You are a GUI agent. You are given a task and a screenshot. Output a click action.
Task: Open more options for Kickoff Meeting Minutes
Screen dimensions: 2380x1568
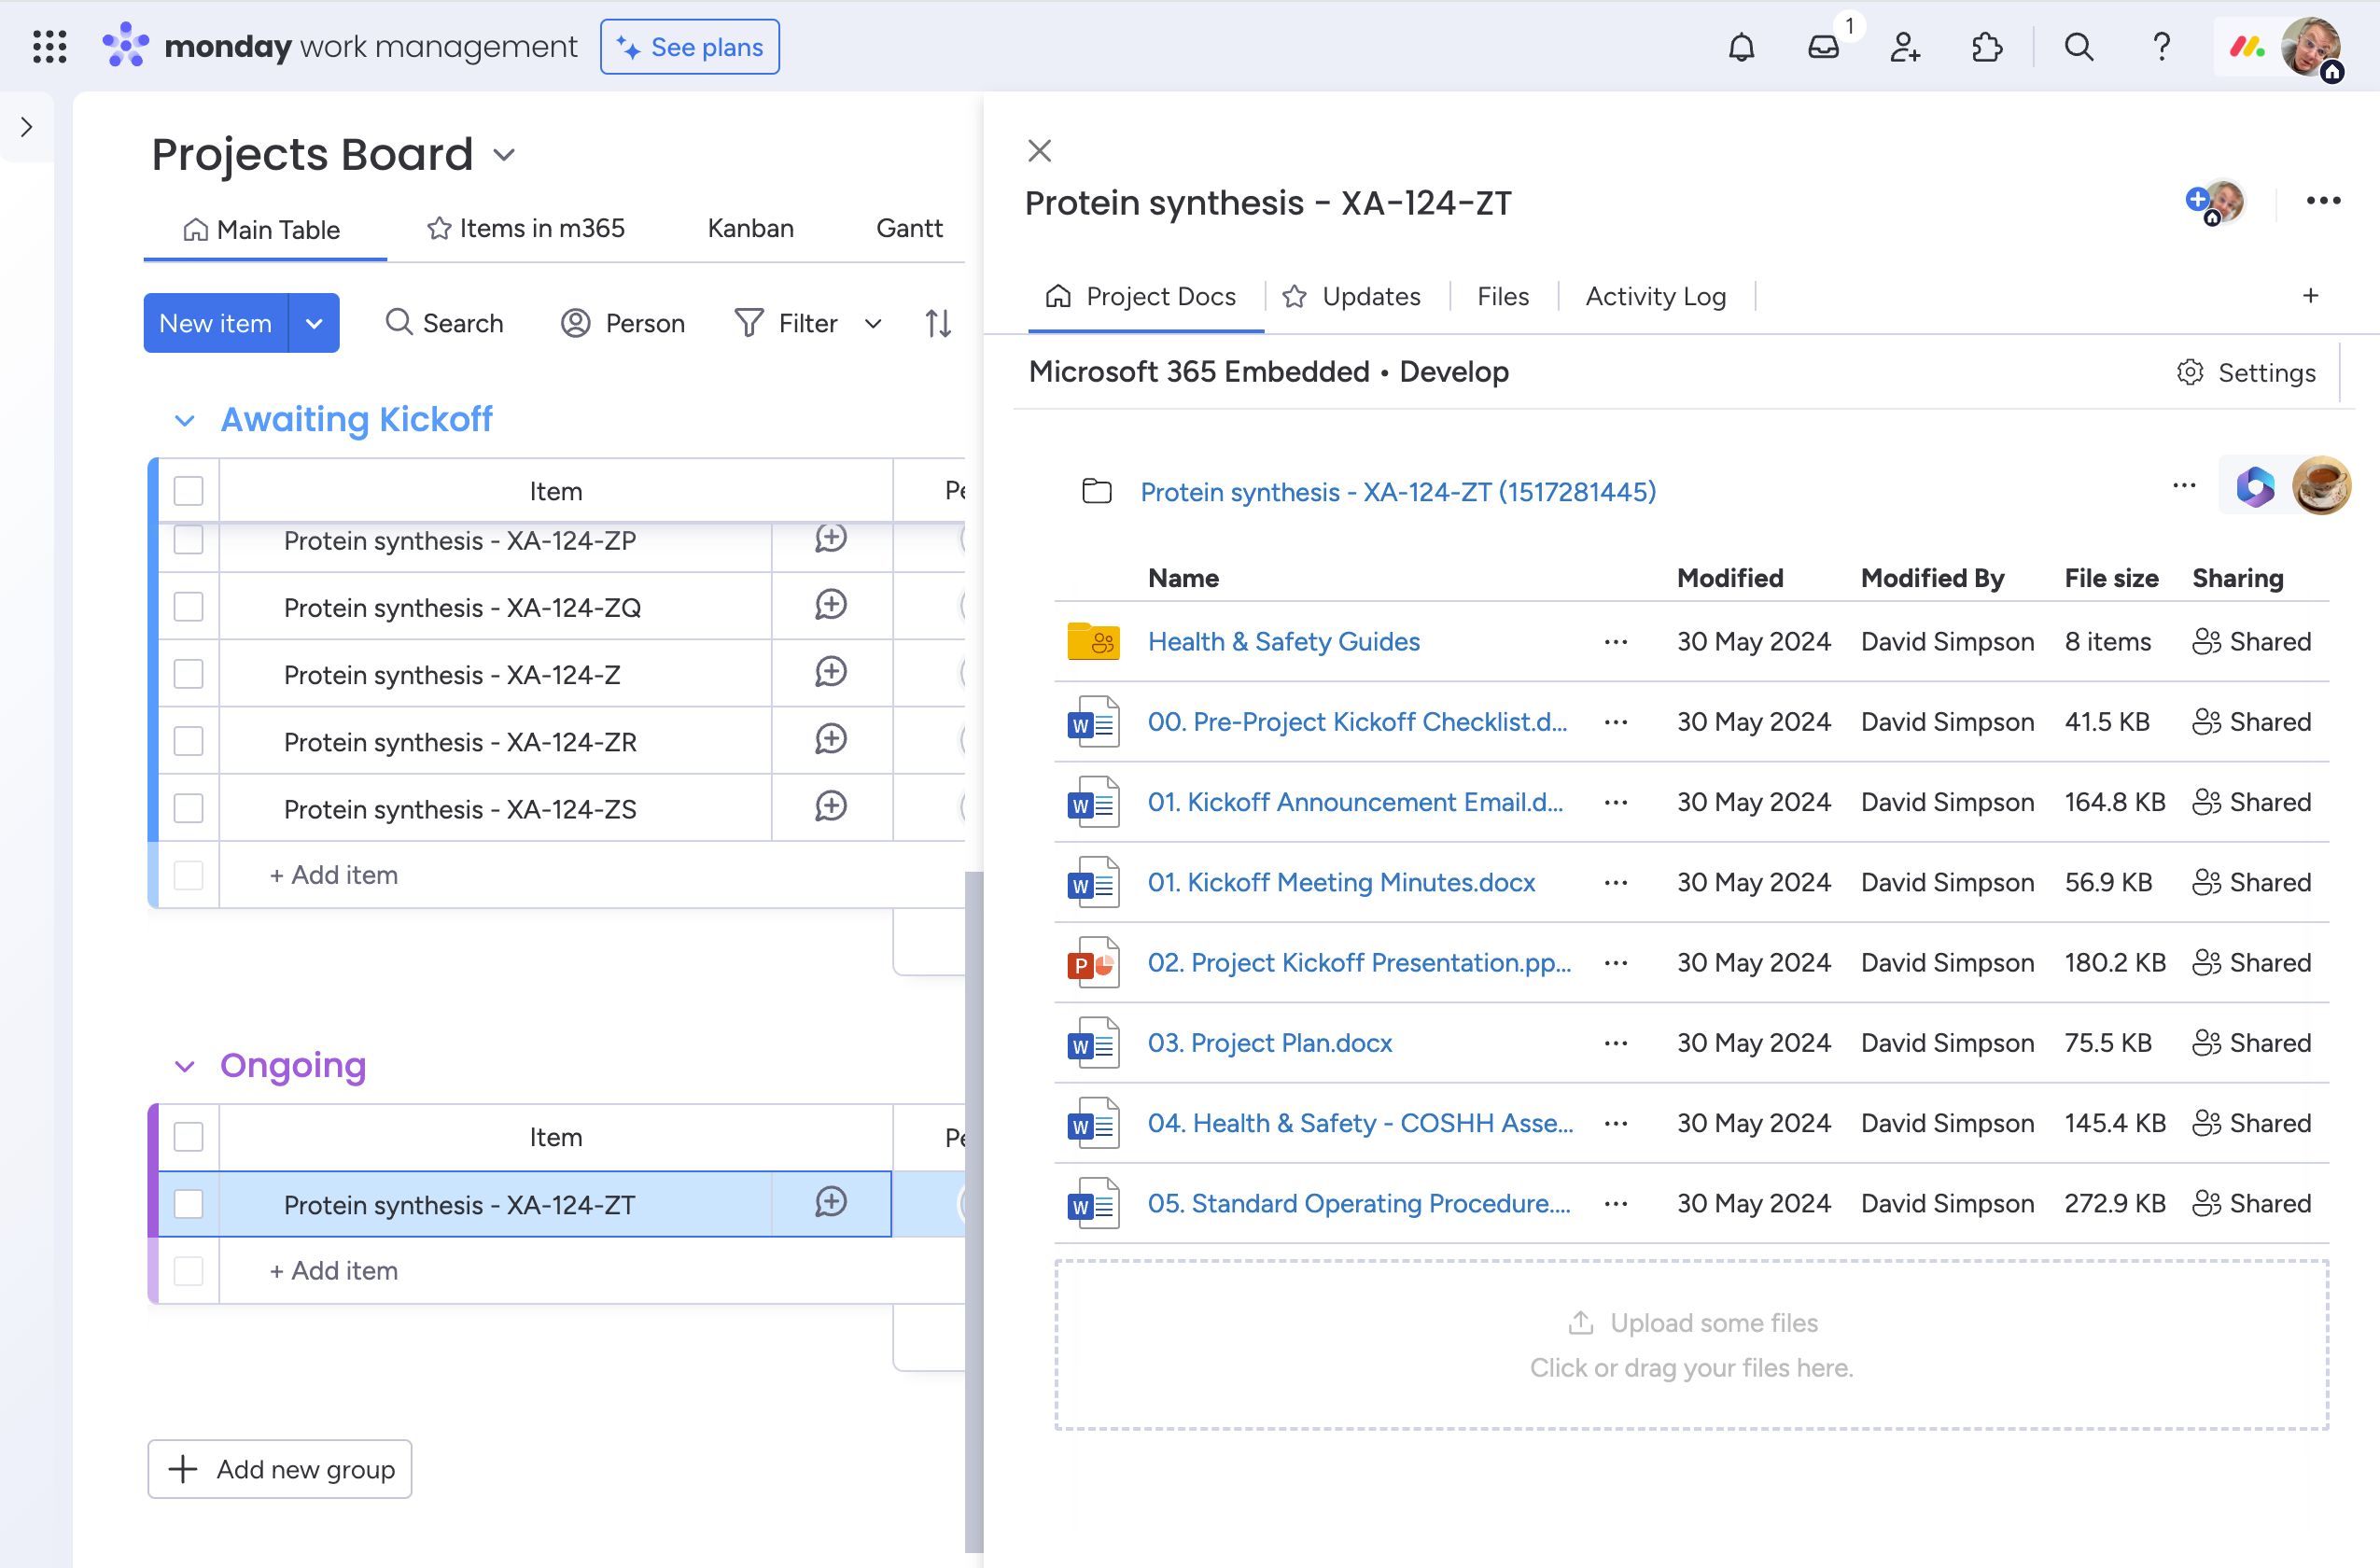pyautogui.click(x=1616, y=884)
